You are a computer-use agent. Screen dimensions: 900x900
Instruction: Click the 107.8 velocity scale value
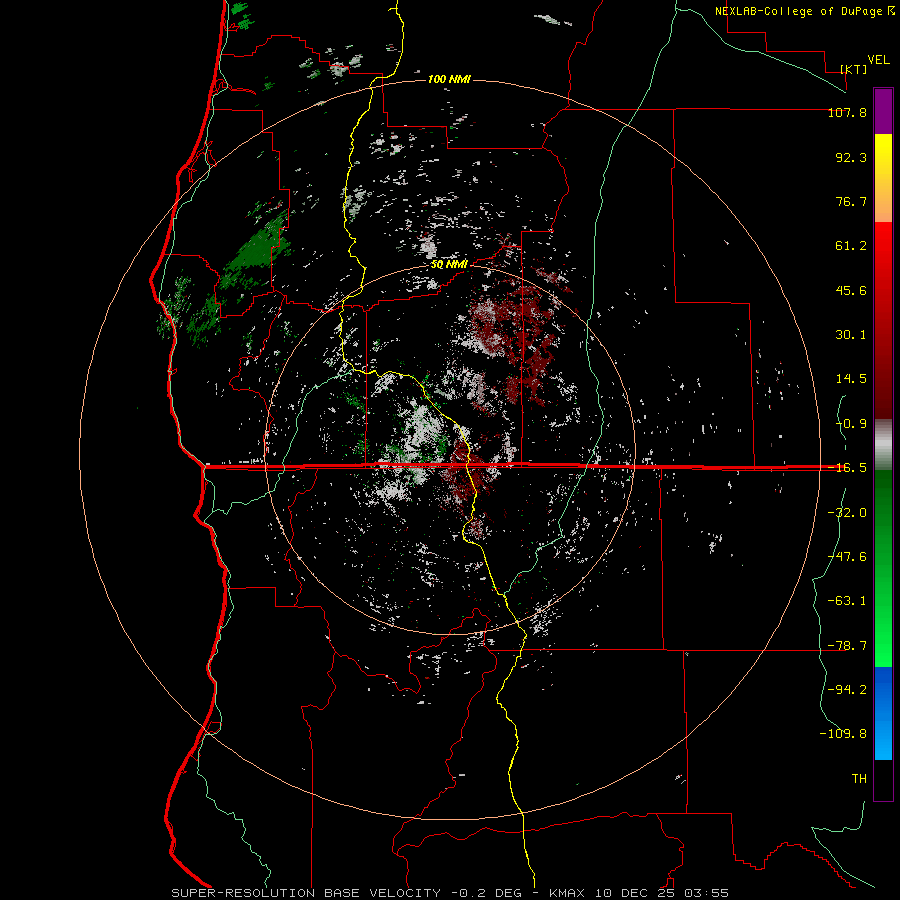point(847,112)
